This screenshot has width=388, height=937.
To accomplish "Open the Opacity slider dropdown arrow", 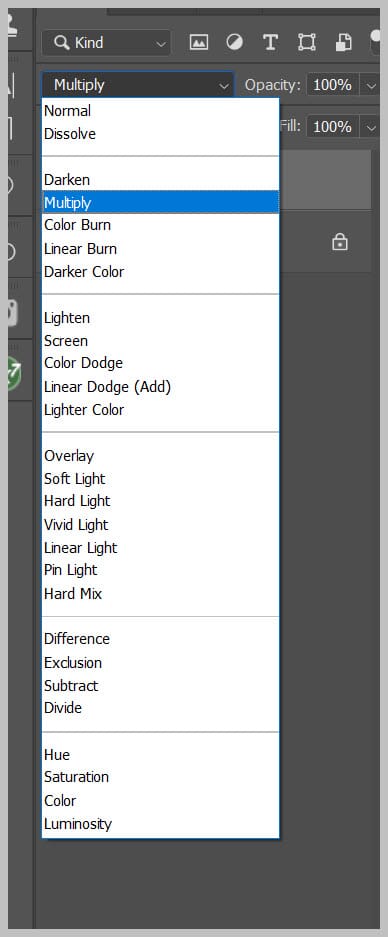I will click(371, 85).
